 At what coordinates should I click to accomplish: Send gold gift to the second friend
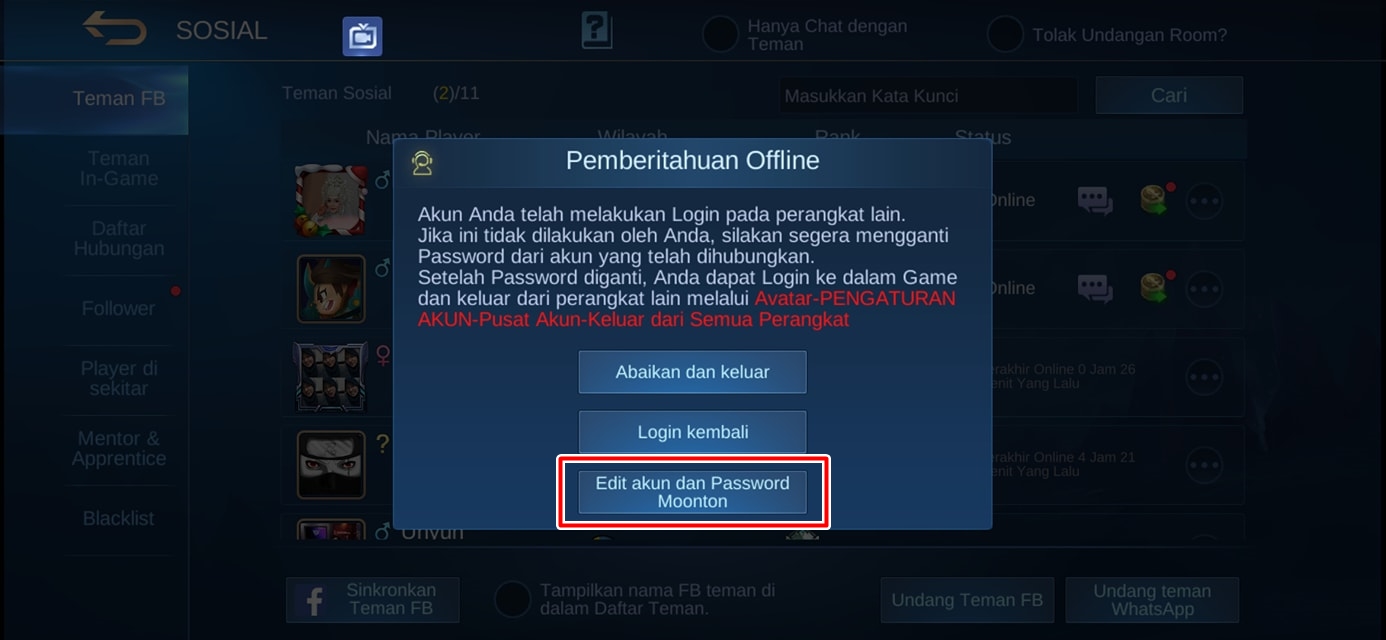coord(1156,287)
